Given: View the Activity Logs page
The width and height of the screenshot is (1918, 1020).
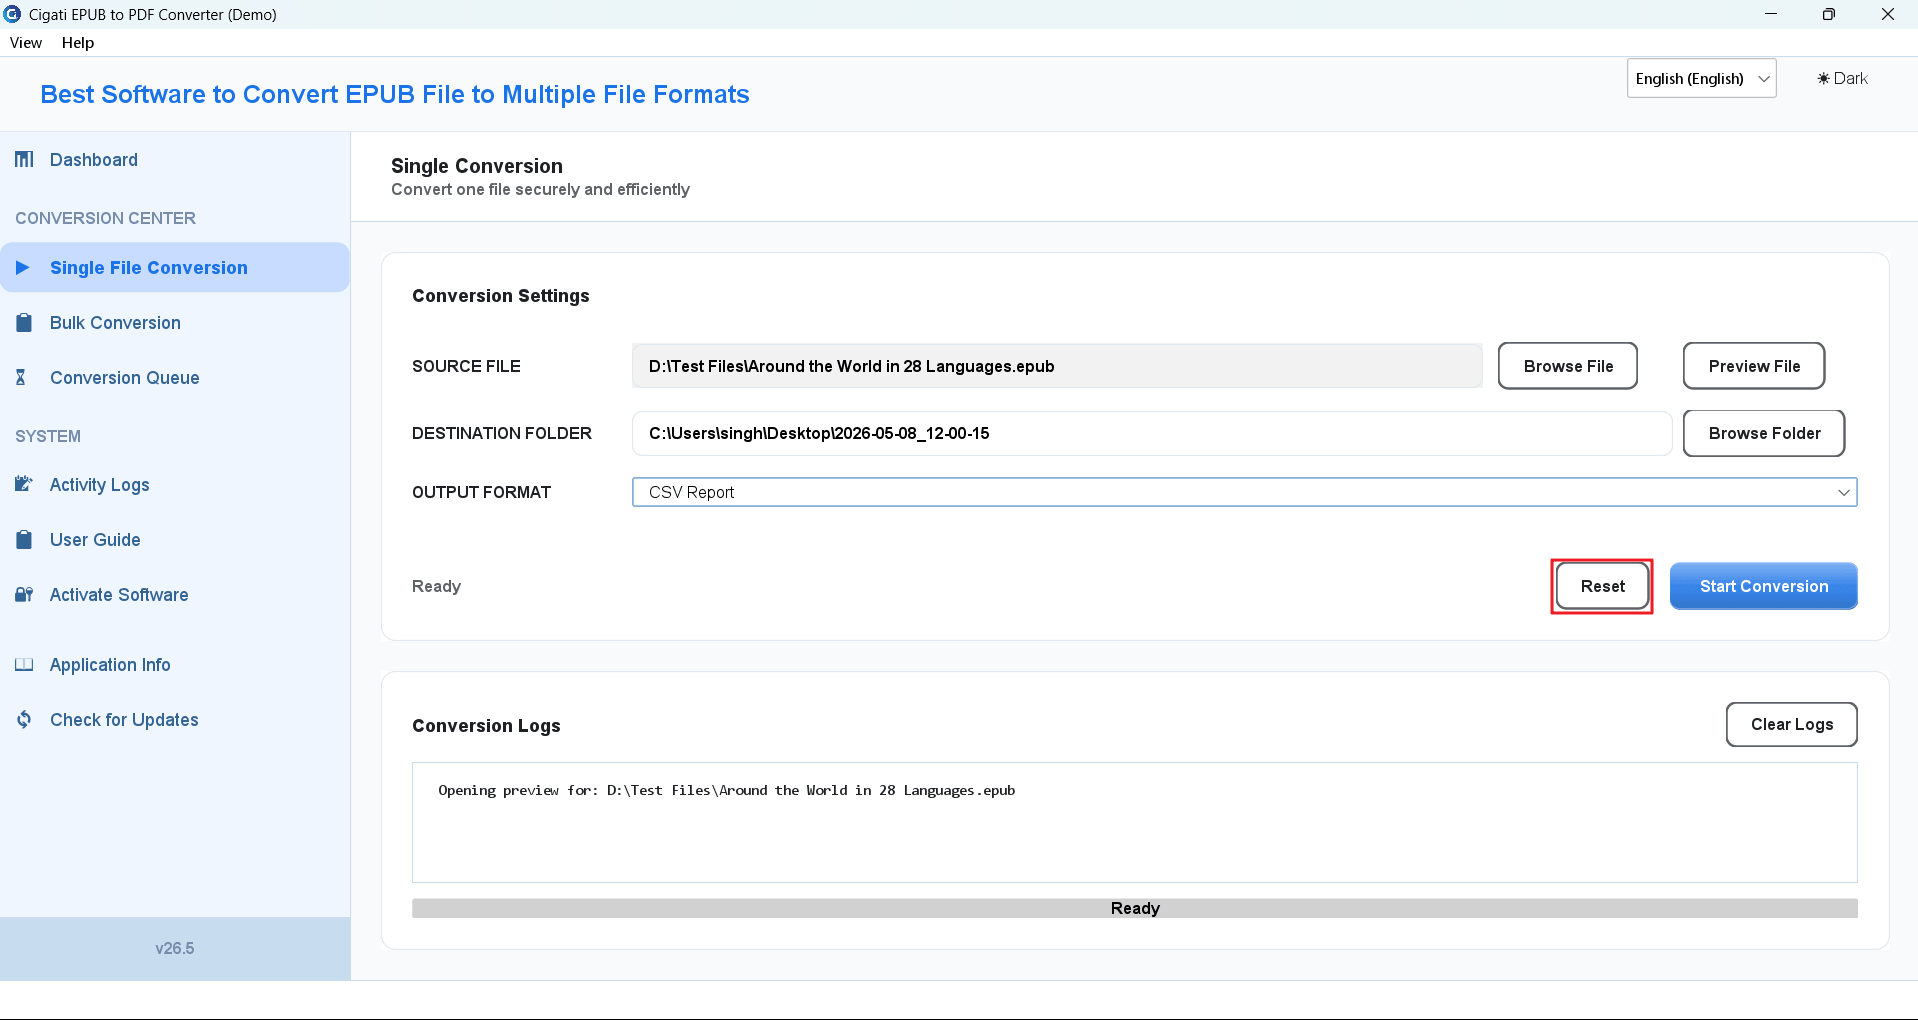Looking at the screenshot, I should (x=175, y=485).
